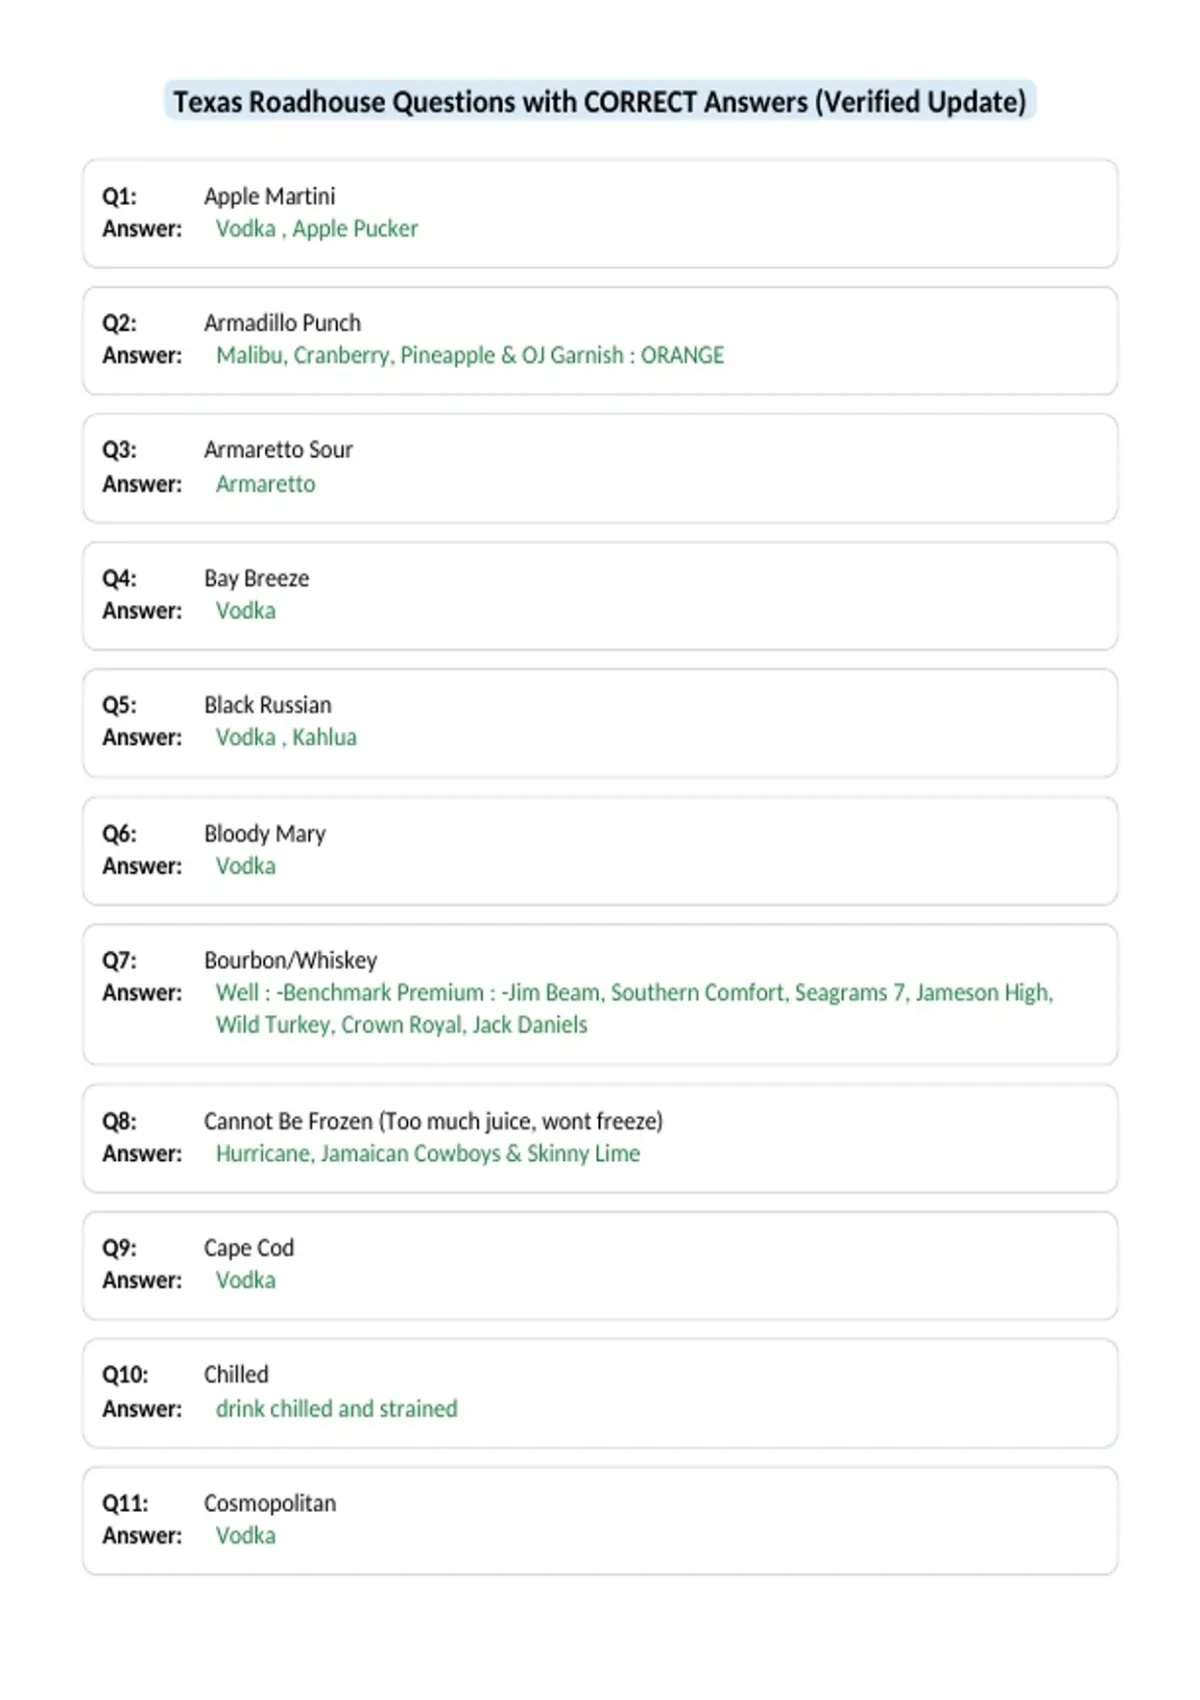Click the Armaretto Sour question
Viewport: 1200px width, 1700px height.
click(278, 450)
